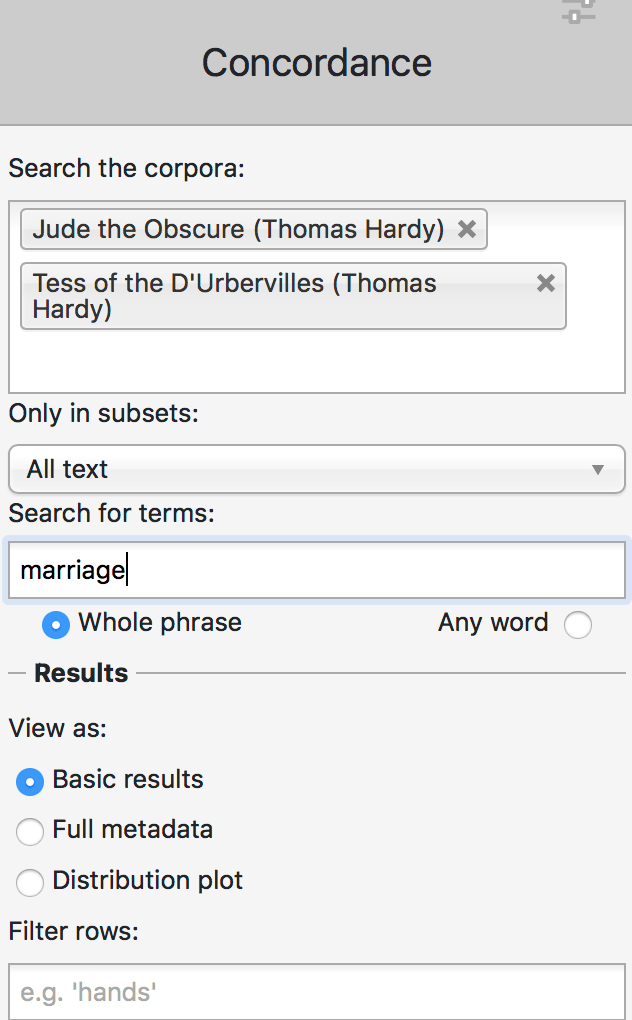Remove Tess of the D'Urbervilles corpus

[545, 283]
